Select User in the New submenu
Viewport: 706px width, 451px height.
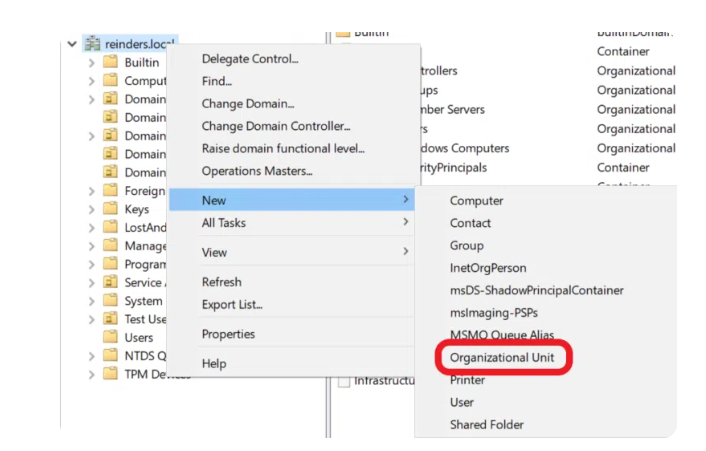[461, 402]
